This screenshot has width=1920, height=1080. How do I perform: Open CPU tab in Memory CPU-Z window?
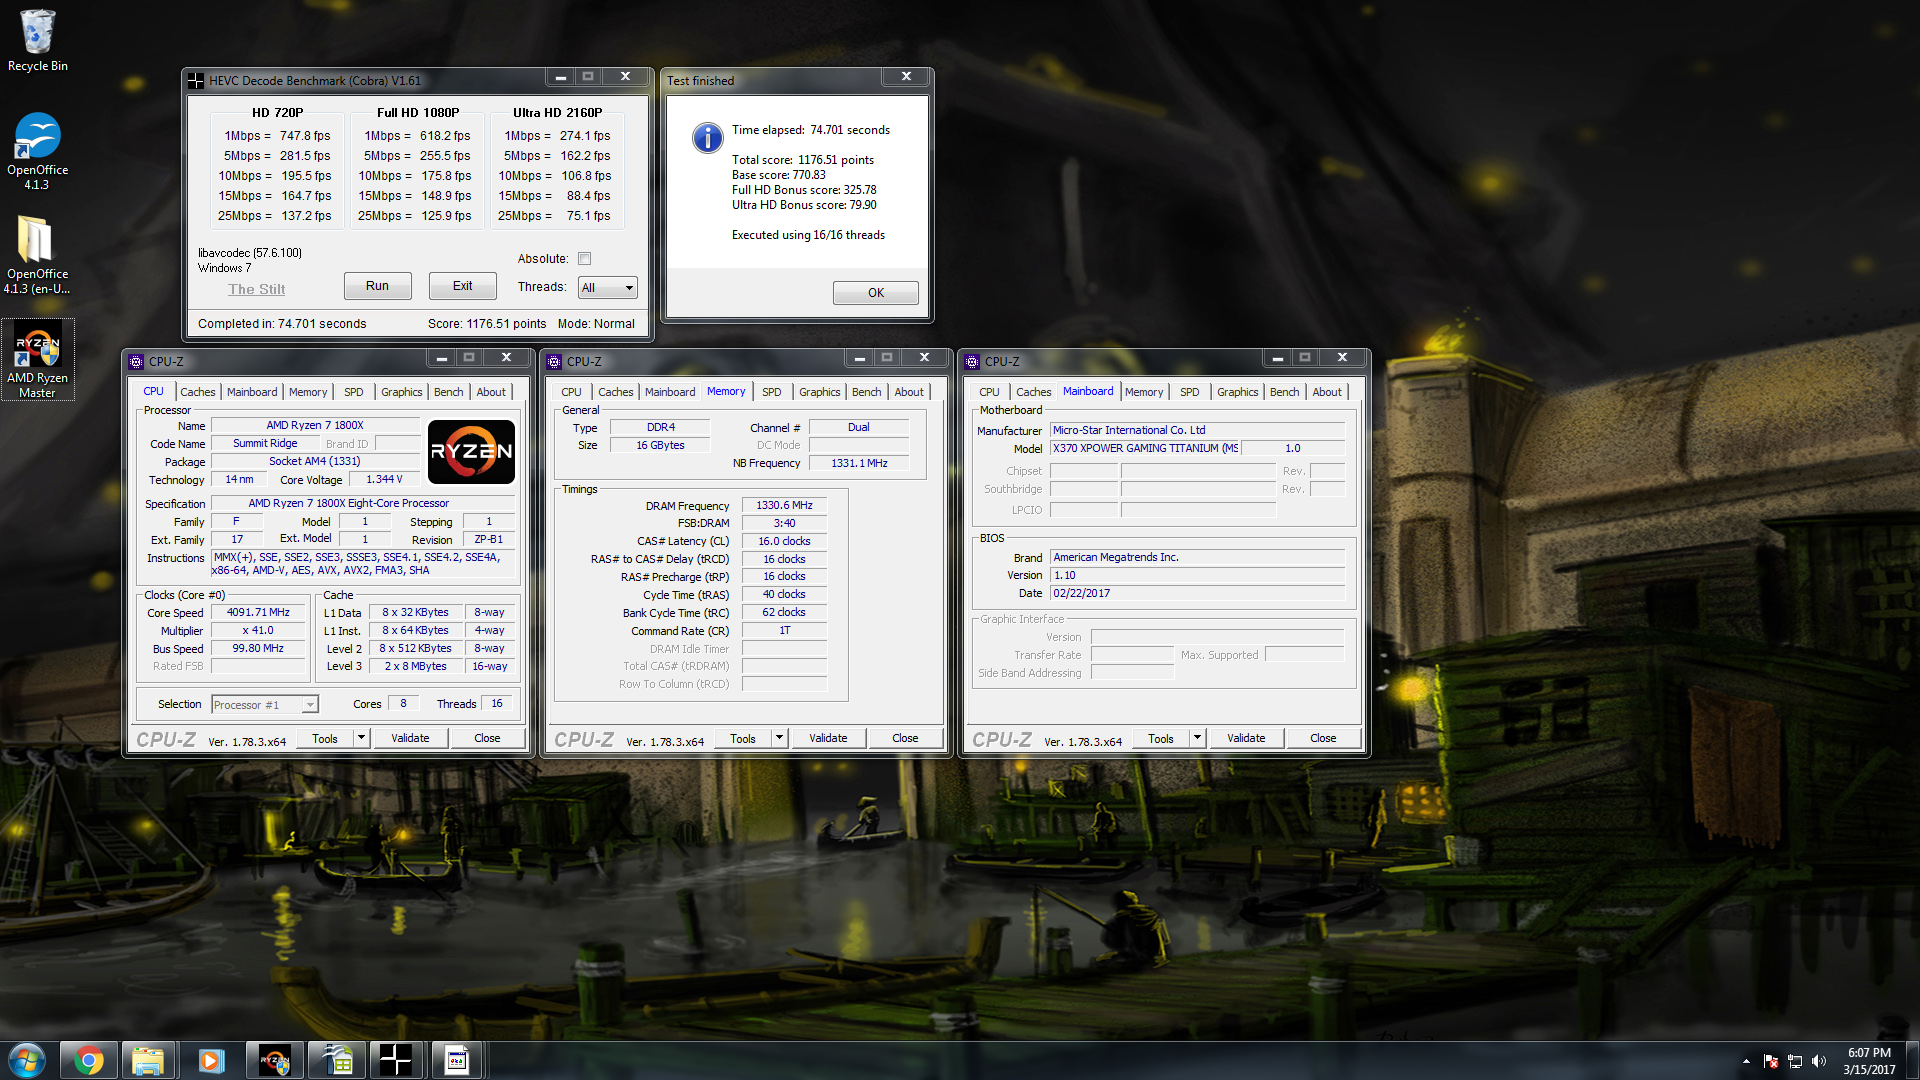click(x=571, y=392)
